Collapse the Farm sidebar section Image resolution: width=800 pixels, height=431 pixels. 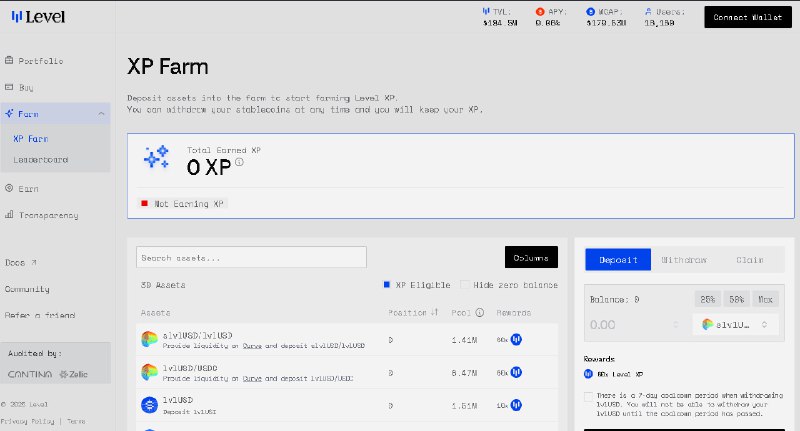[x=101, y=115]
